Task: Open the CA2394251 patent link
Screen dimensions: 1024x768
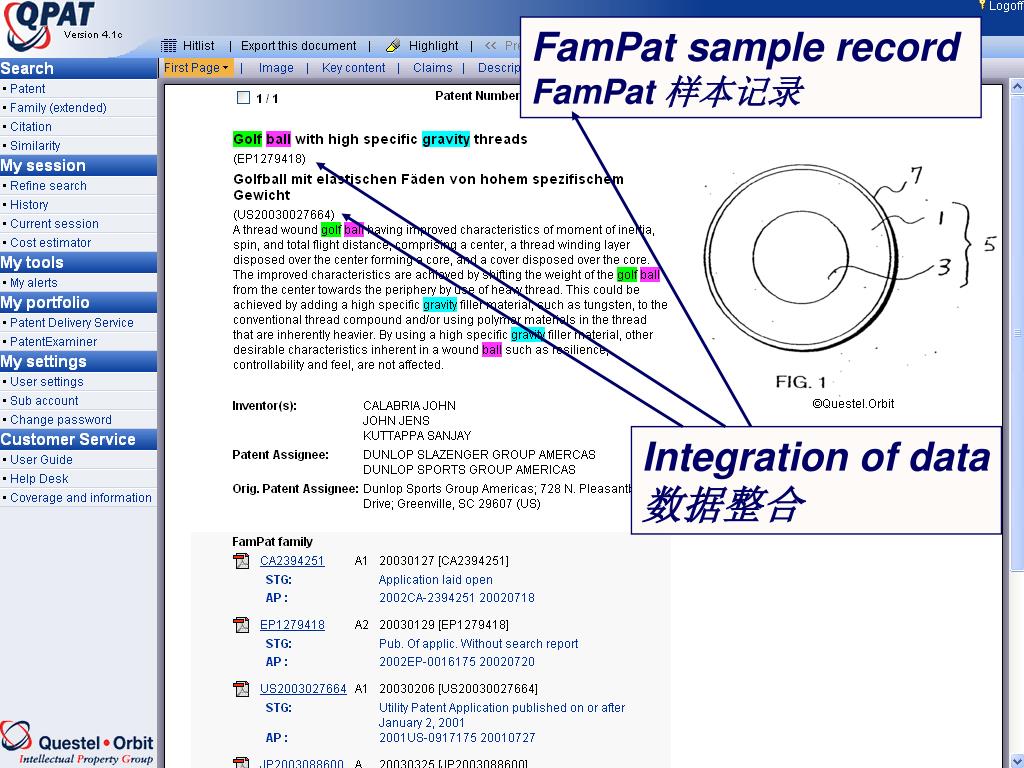Action: (292, 561)
